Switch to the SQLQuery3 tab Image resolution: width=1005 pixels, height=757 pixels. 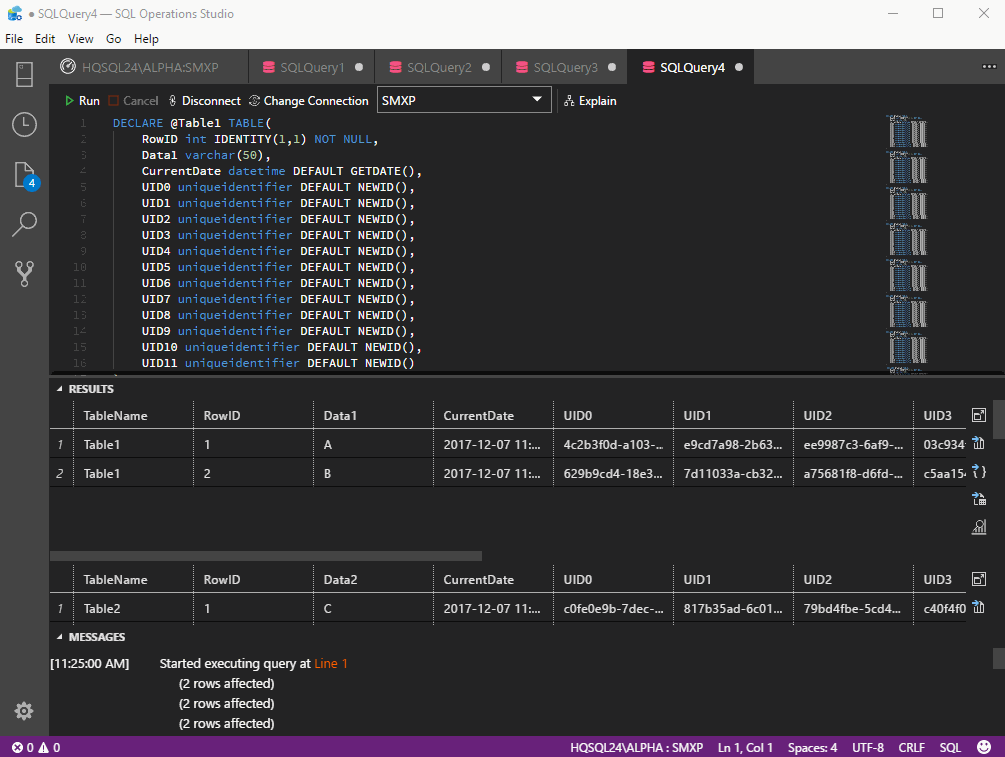(x=565, y=67)
